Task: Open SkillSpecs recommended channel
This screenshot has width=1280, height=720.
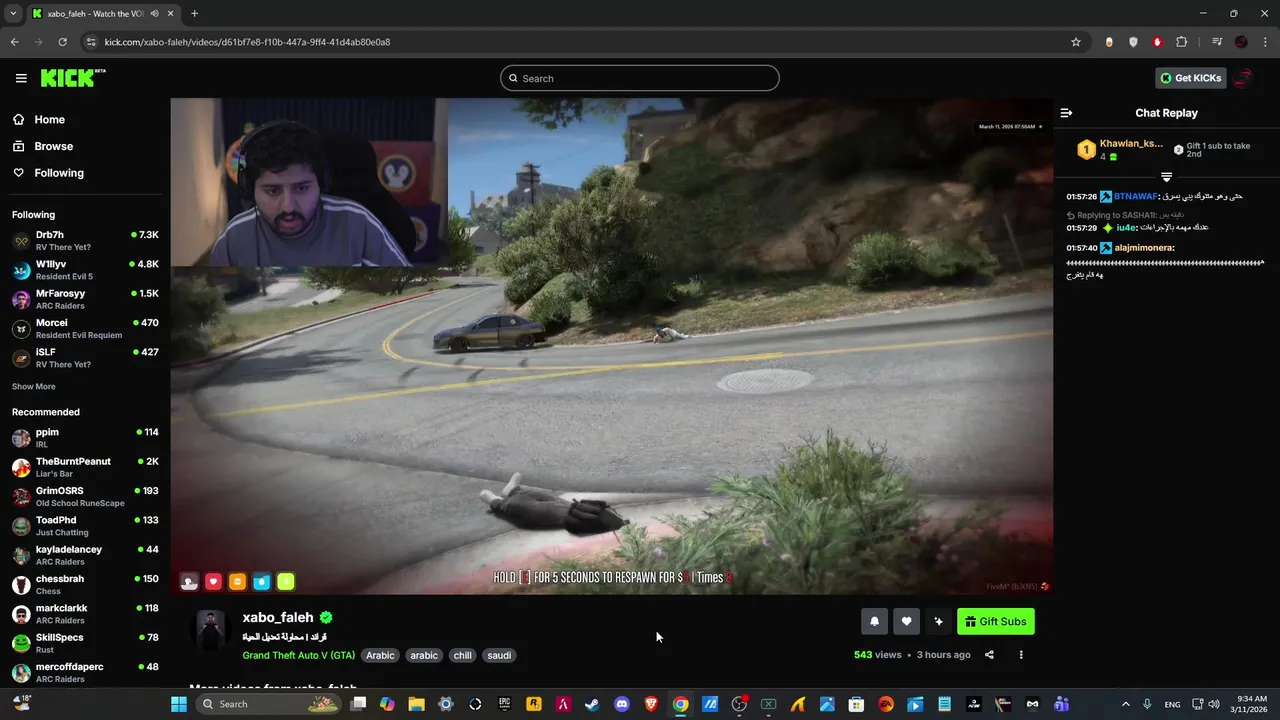Action: [x=85, y=643]
